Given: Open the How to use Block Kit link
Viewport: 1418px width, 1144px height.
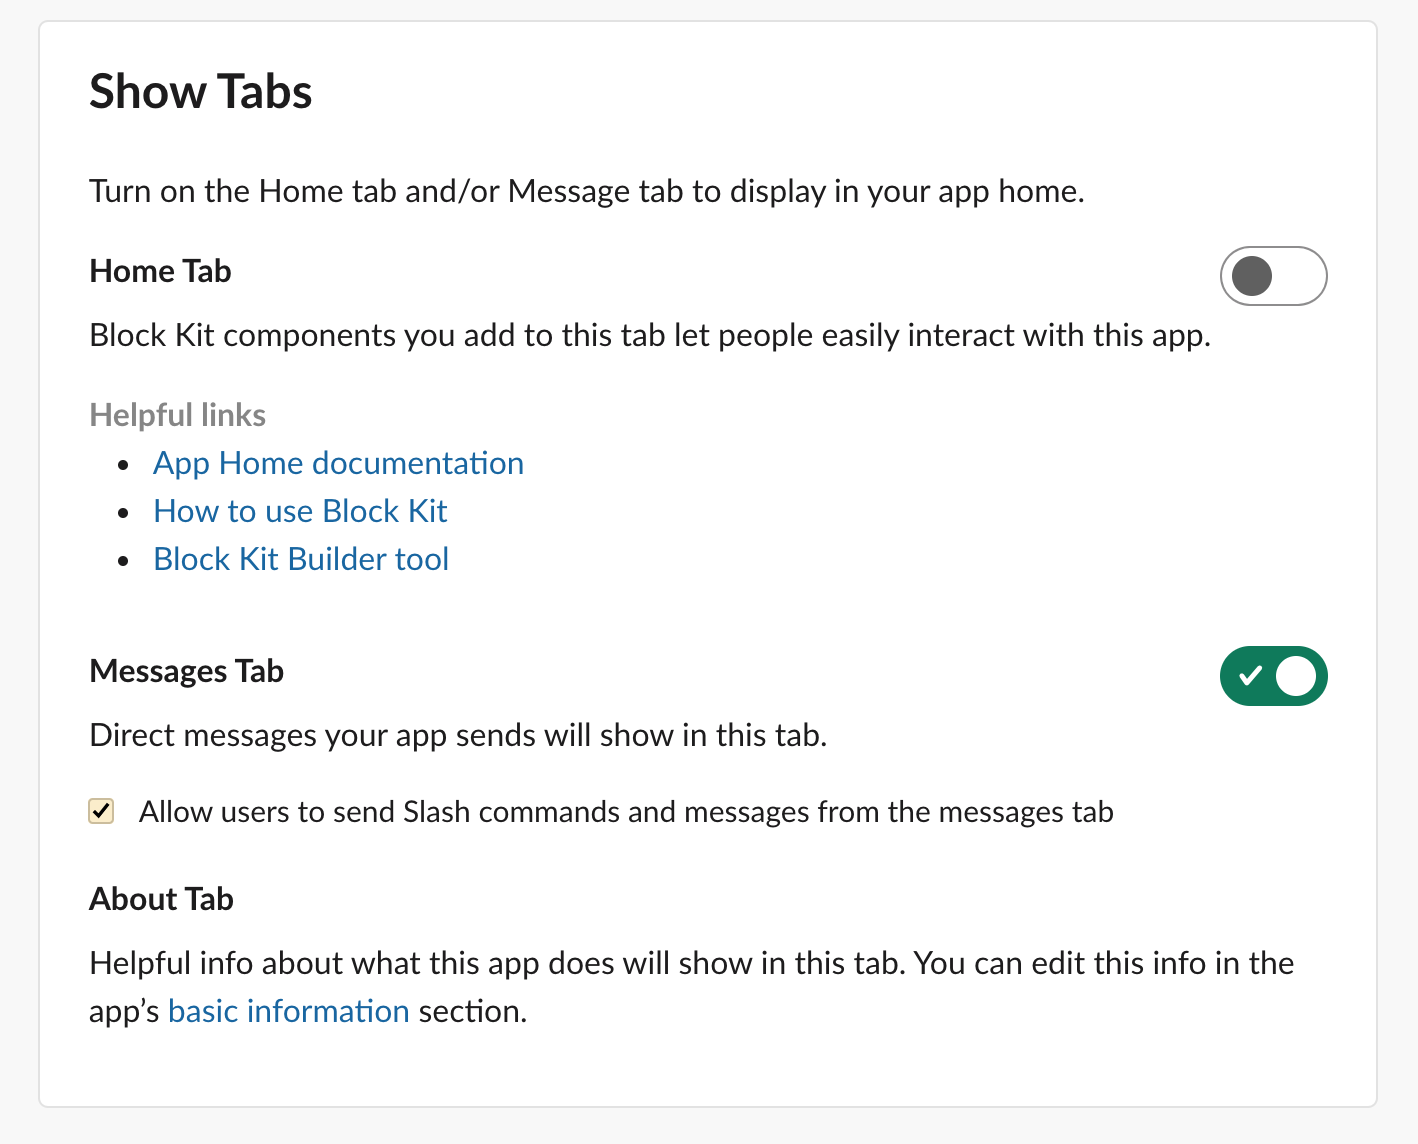Looking at the screenshot, I should point(300,511).
